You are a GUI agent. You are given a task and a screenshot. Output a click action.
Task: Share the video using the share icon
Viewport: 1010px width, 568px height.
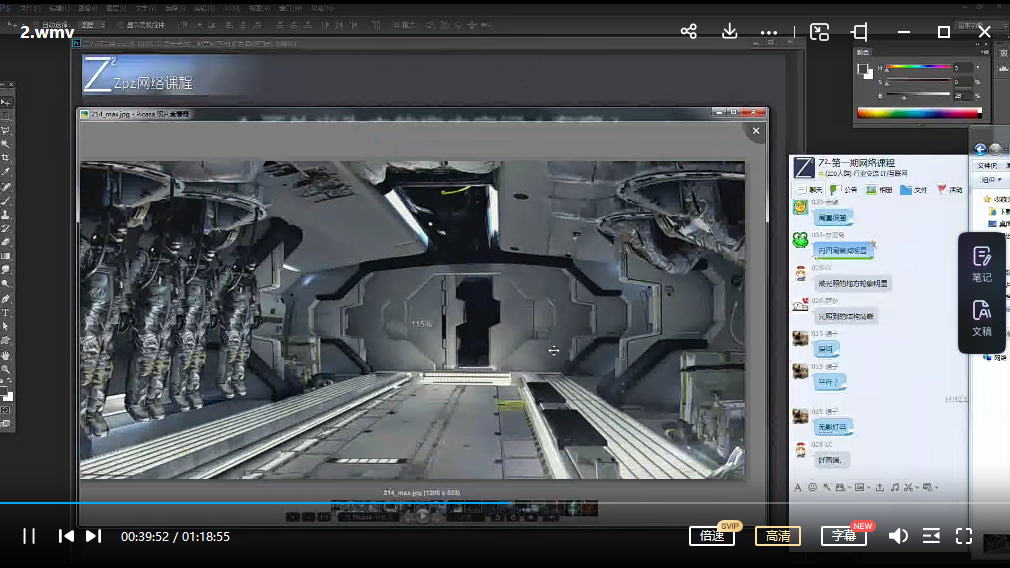[689, 32]
